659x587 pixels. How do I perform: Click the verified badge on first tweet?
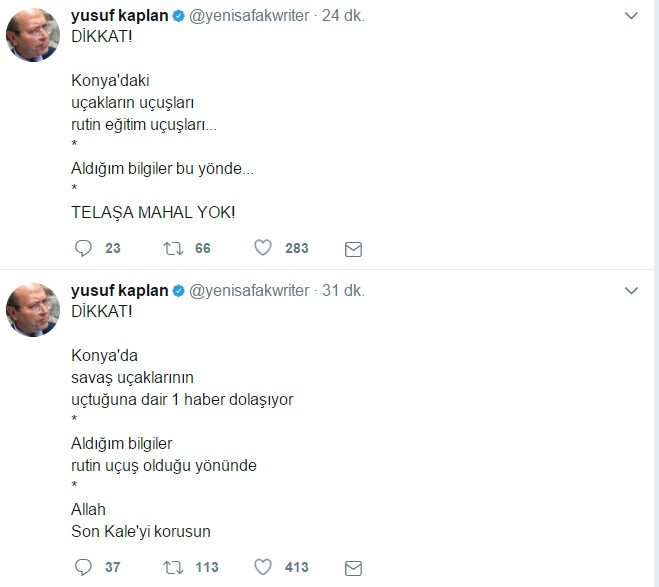178,16
